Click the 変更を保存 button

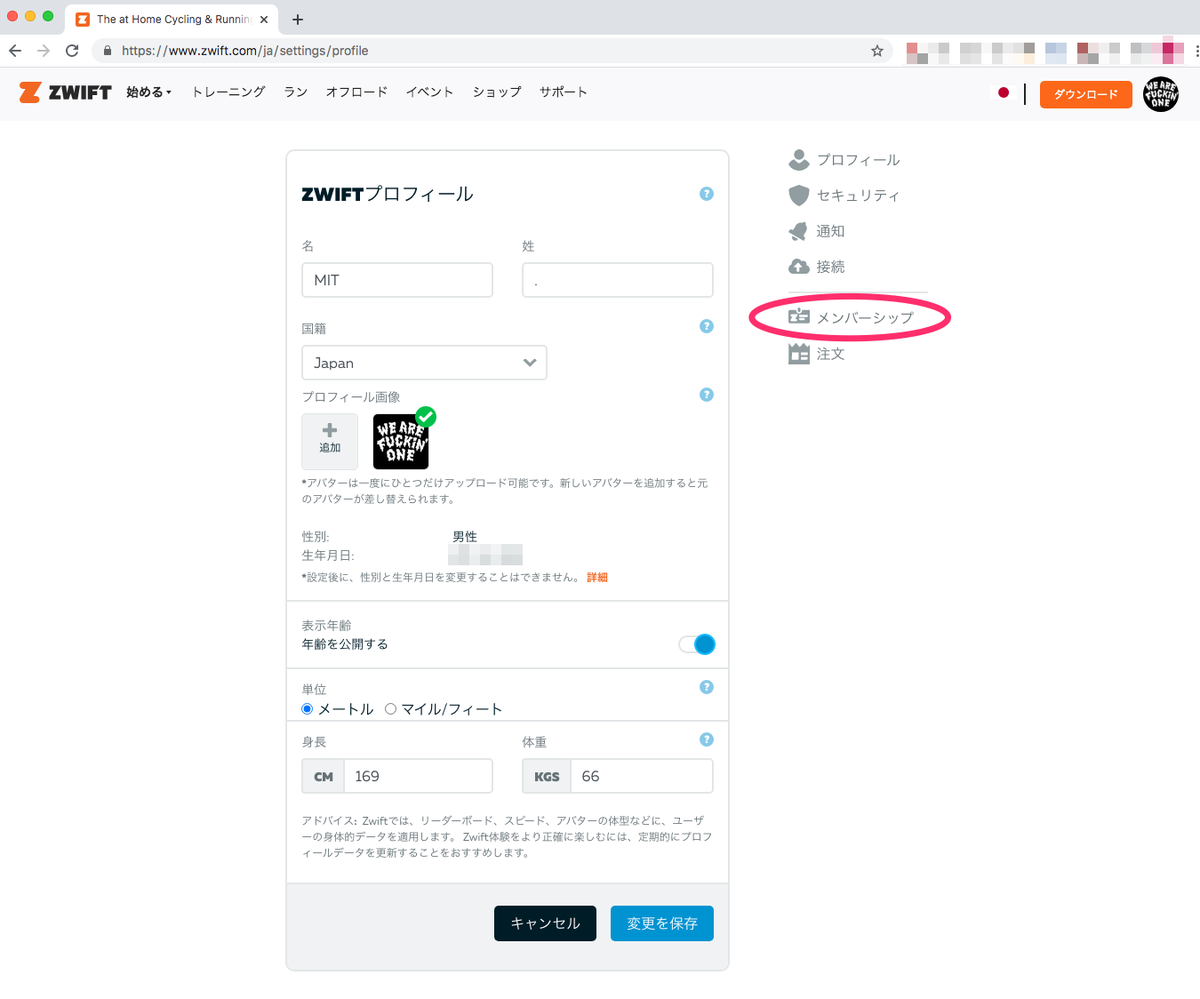[x=662, y=923]
